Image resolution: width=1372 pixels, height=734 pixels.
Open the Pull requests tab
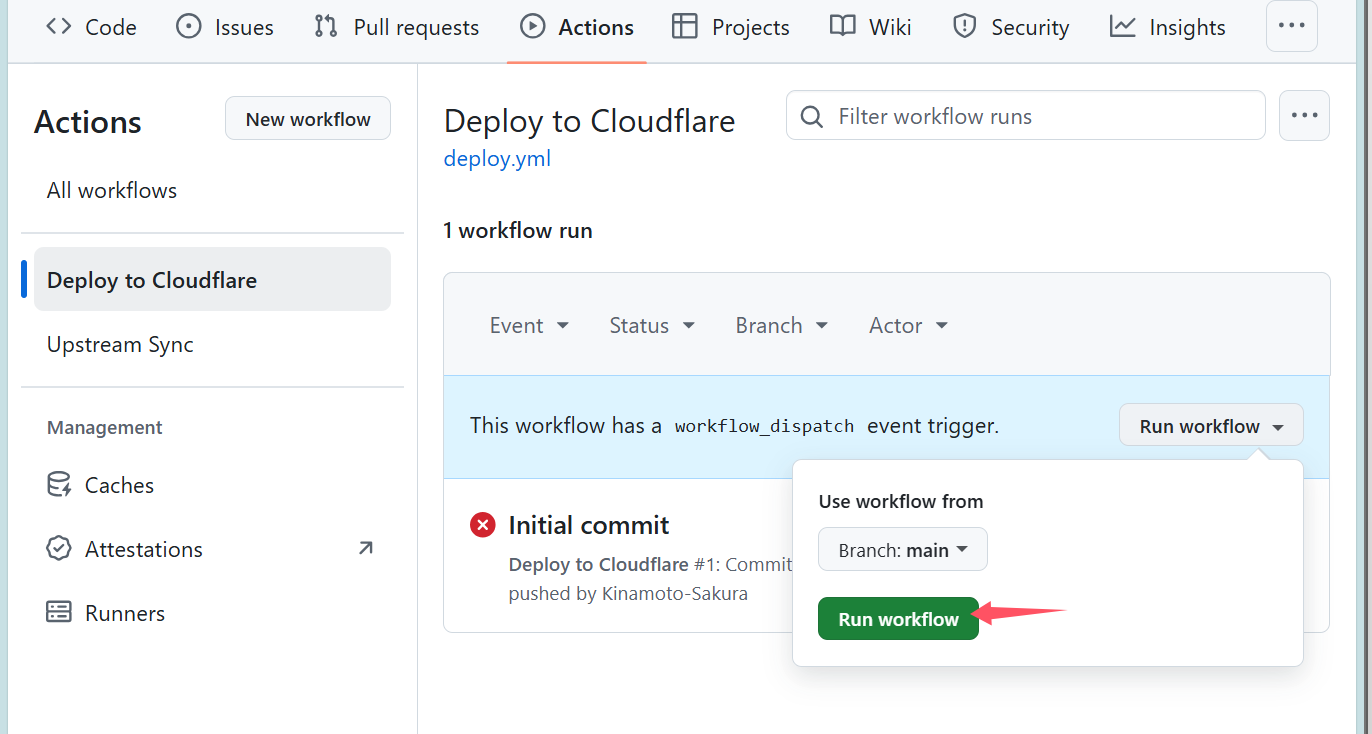tap(396, 27)
